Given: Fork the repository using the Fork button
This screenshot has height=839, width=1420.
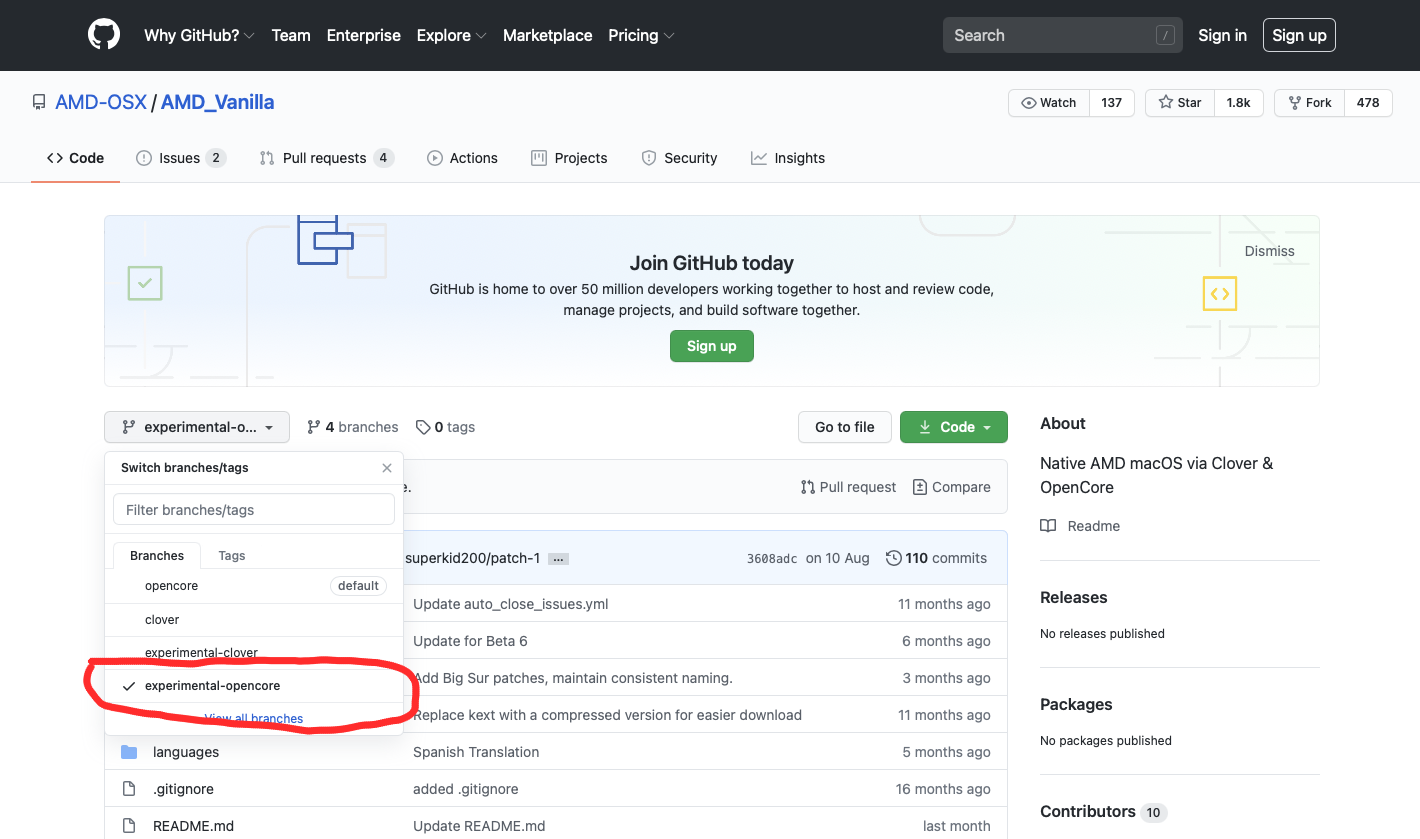Looking at the screenshot, I should coord(1310,103).
